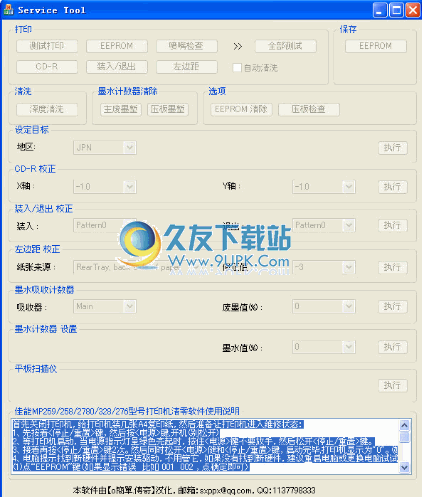Click the >> arrow next to 喷嘴检查

[x=237, y=46]
